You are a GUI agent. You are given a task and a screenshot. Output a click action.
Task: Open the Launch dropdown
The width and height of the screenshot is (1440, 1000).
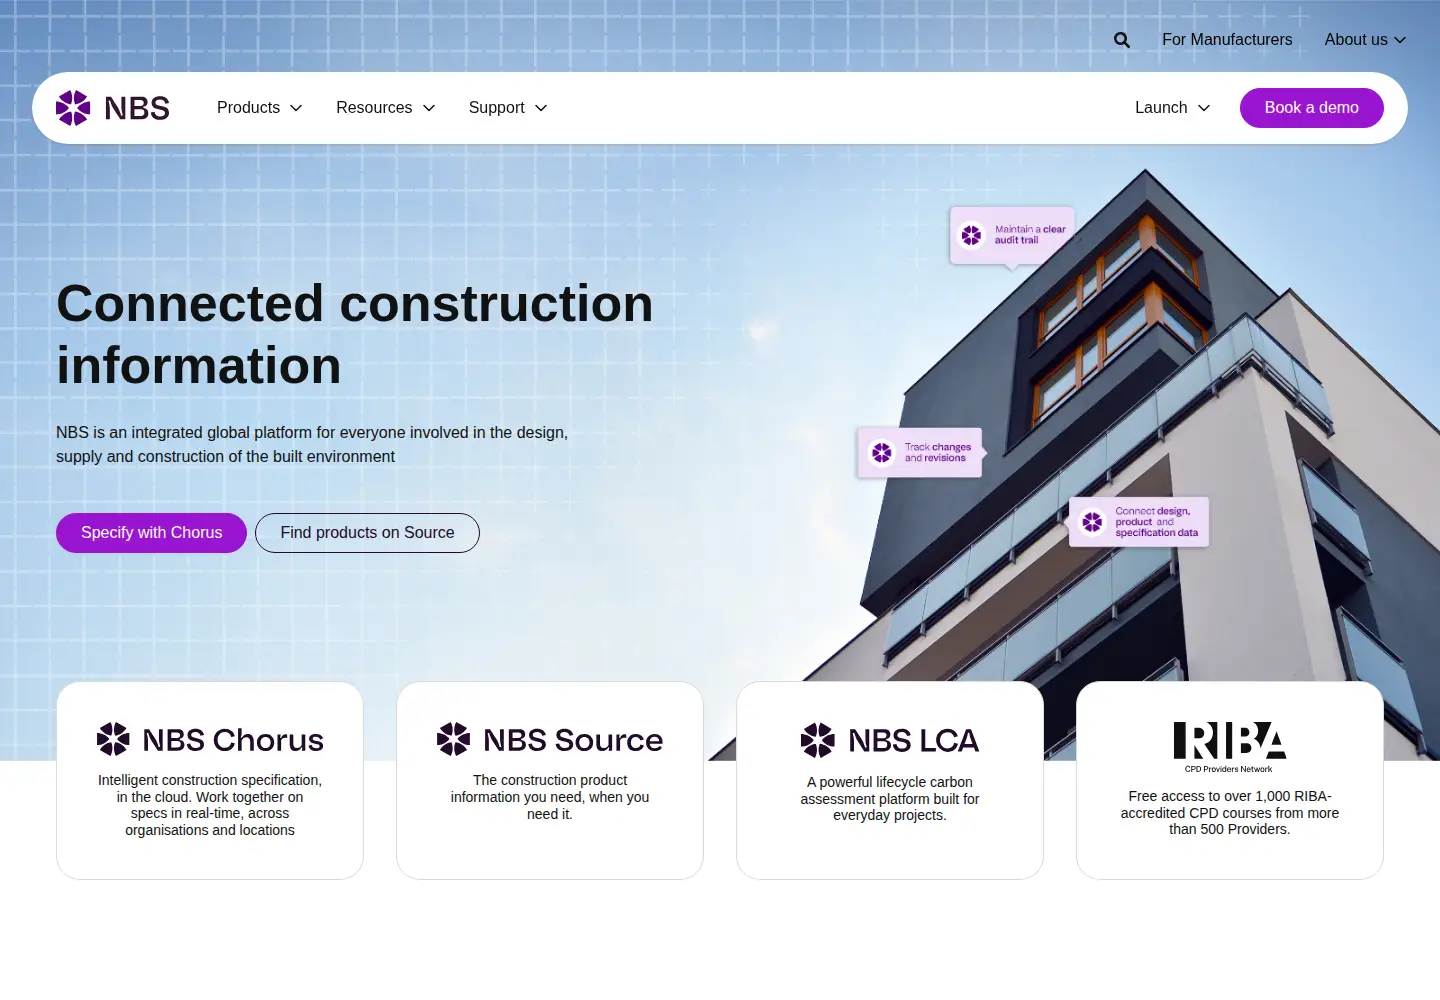pyautogui.click(x=1172, y=108)
